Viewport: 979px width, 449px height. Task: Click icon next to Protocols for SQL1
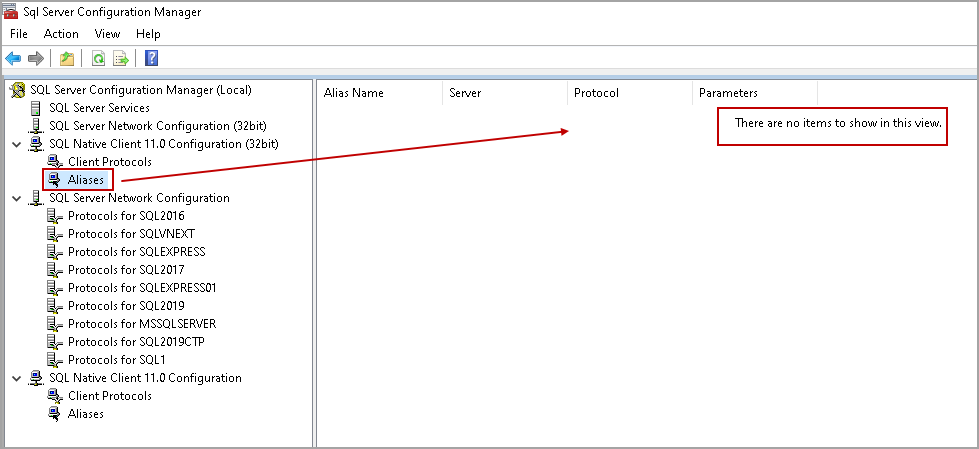coord(55,360)
